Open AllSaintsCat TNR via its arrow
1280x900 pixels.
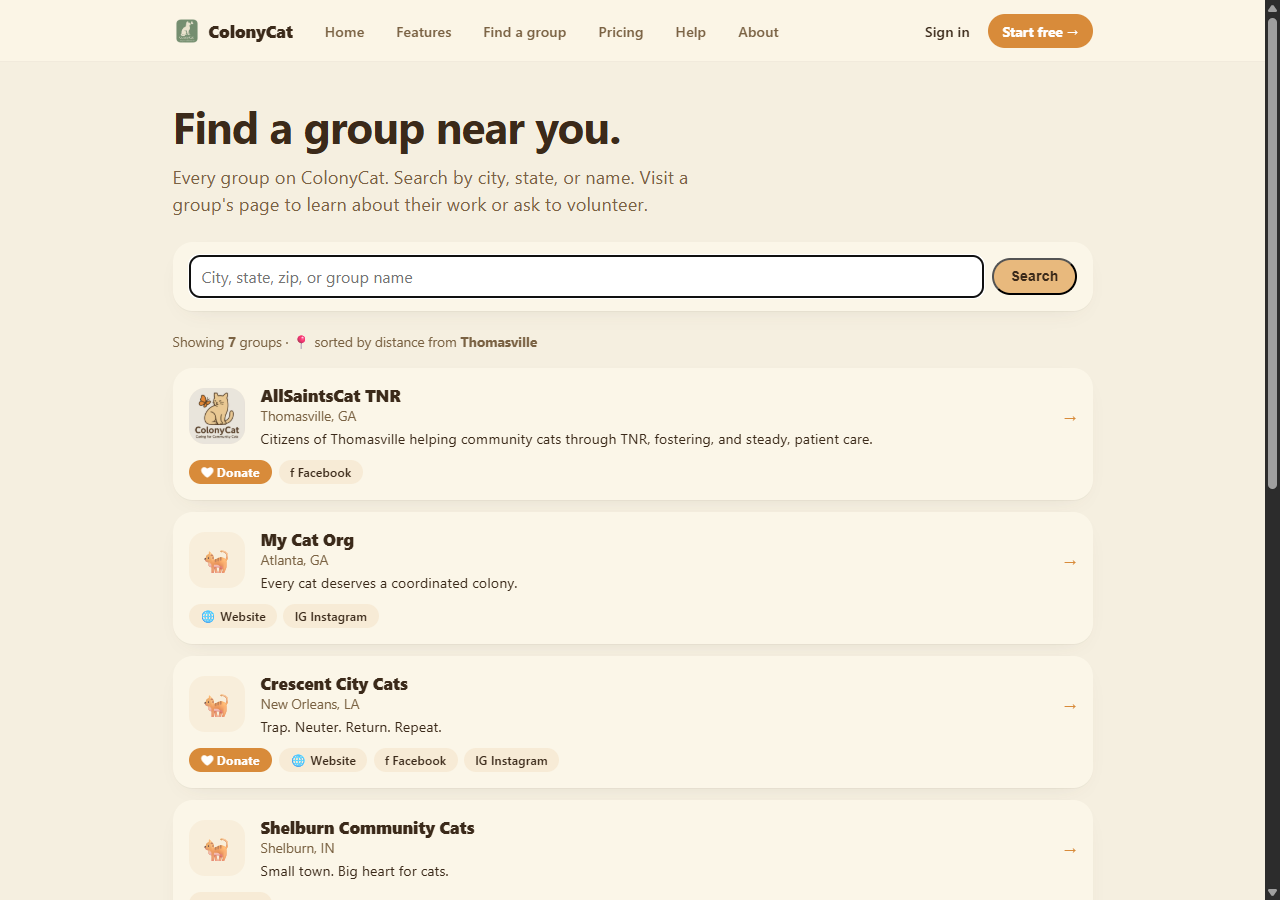click(1070, 418)
